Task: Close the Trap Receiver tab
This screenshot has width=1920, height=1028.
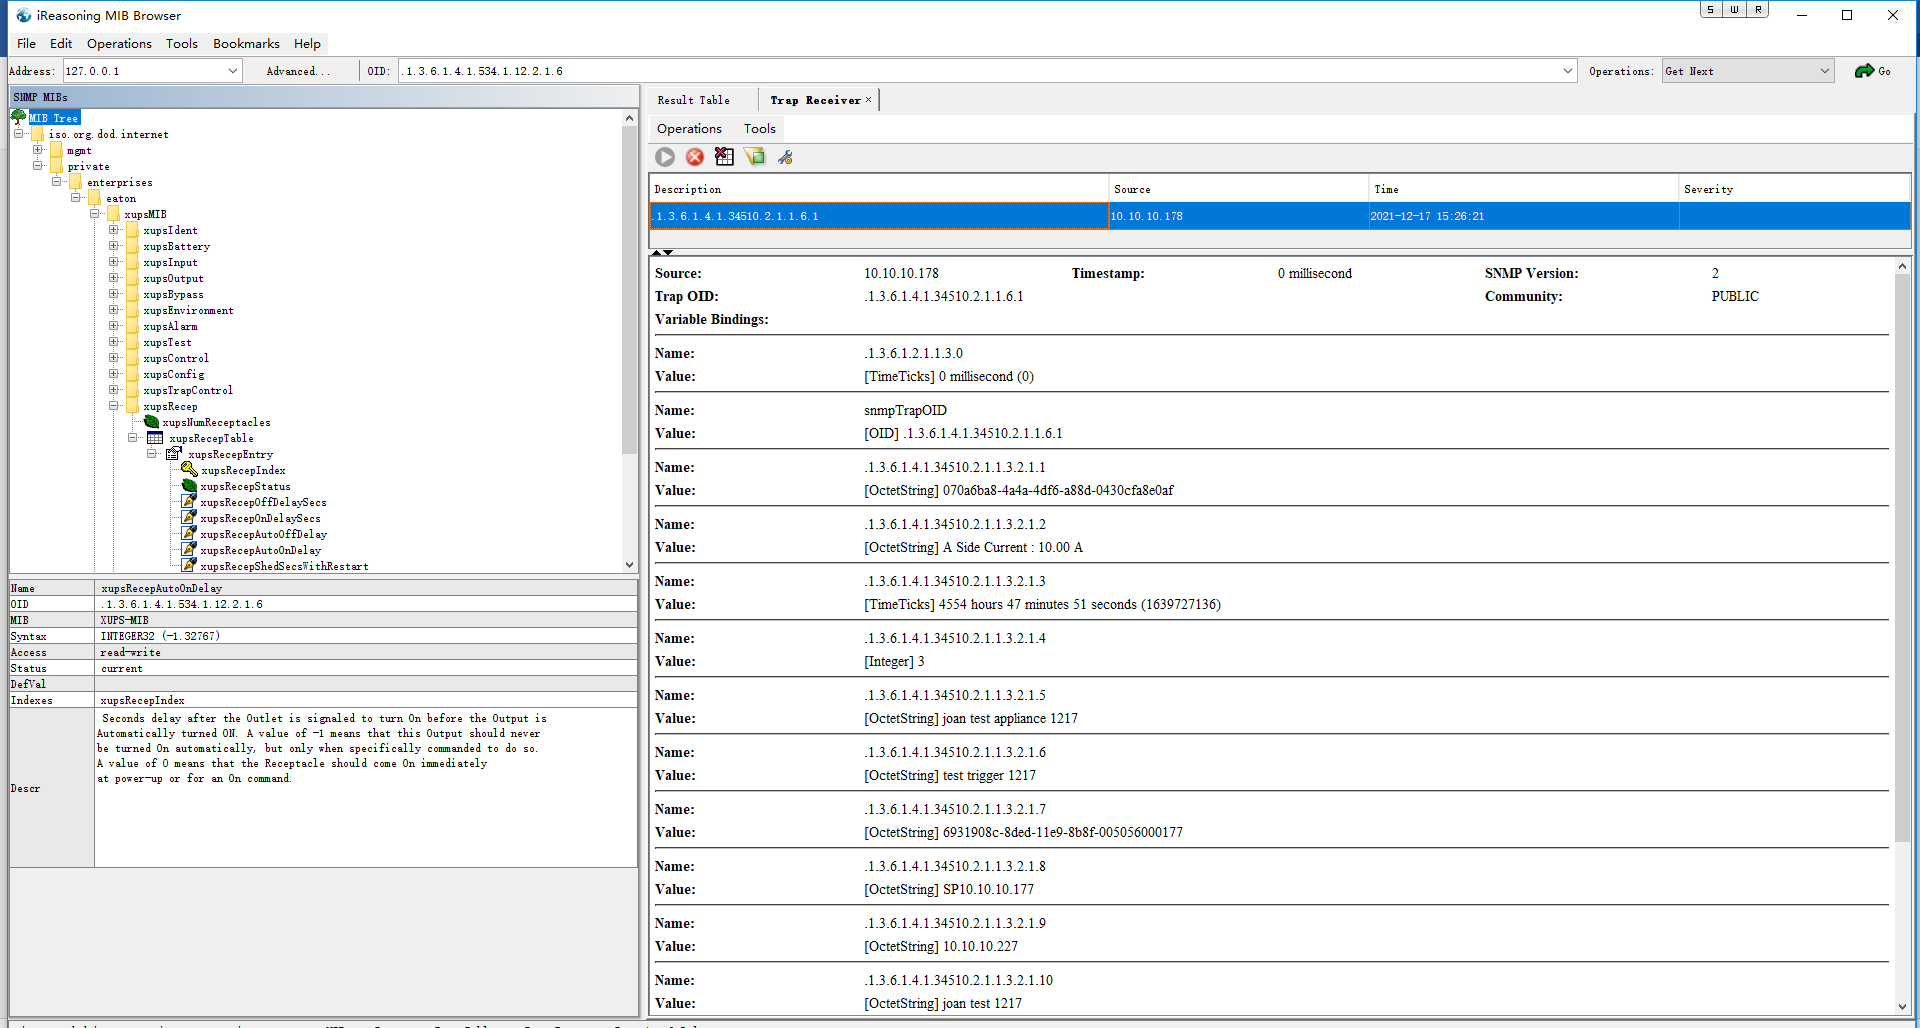Action: 866,99
